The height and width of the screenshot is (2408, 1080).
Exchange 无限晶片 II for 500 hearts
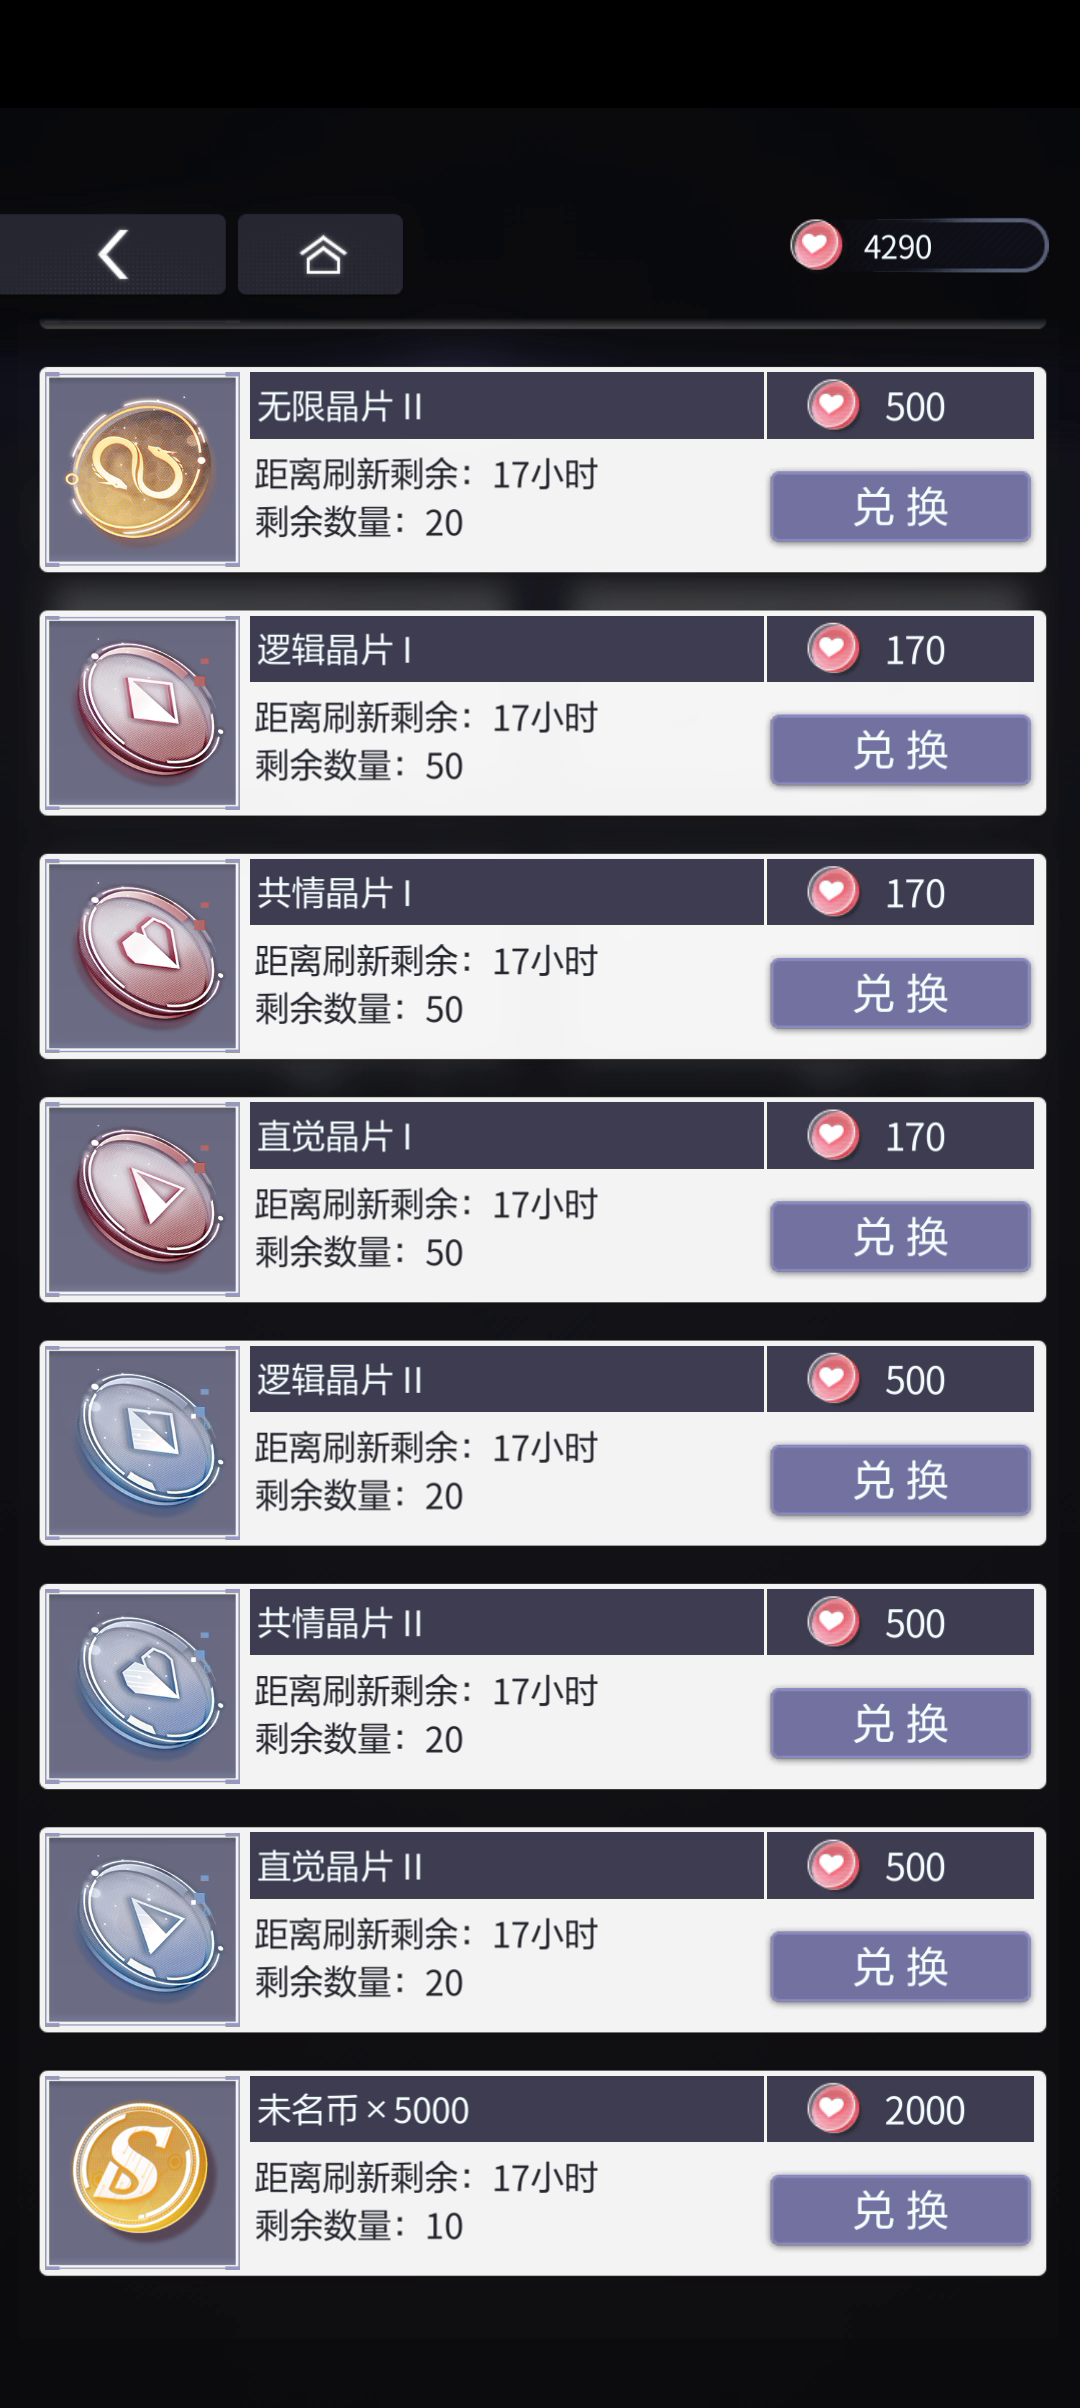[900, 507]
